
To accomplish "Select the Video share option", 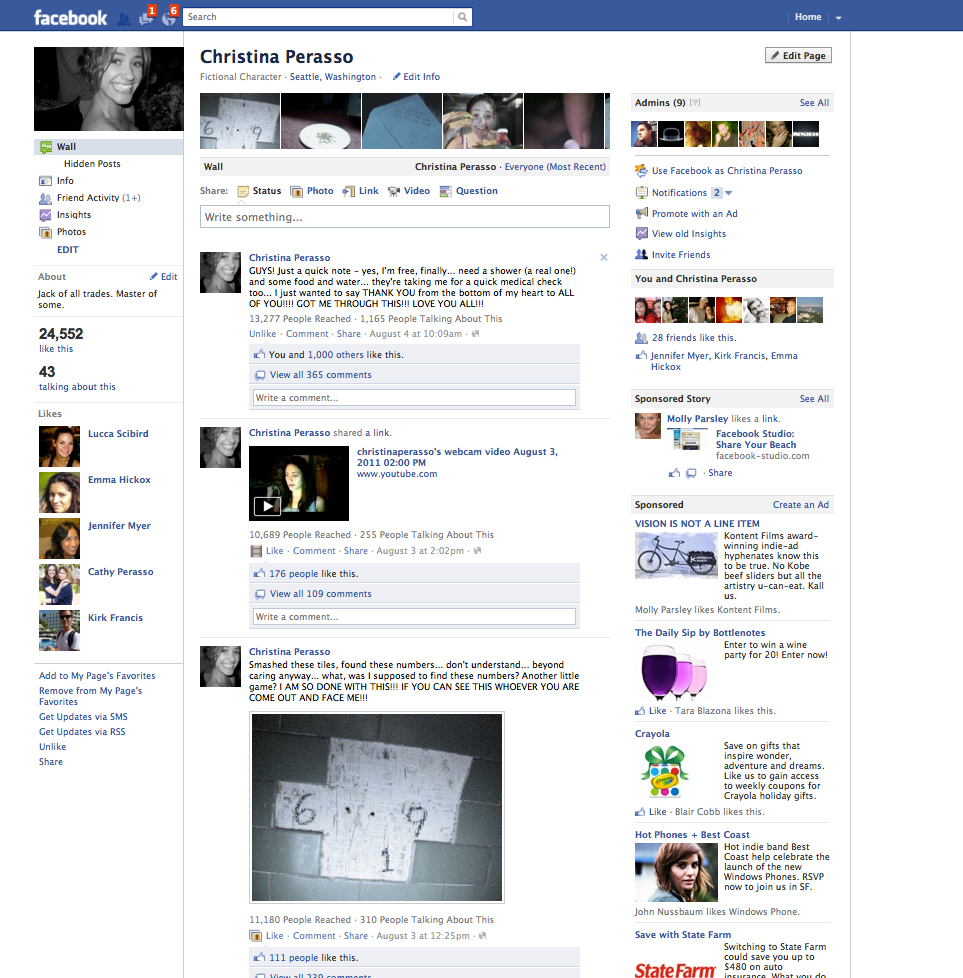I will [x=409, y=191].
